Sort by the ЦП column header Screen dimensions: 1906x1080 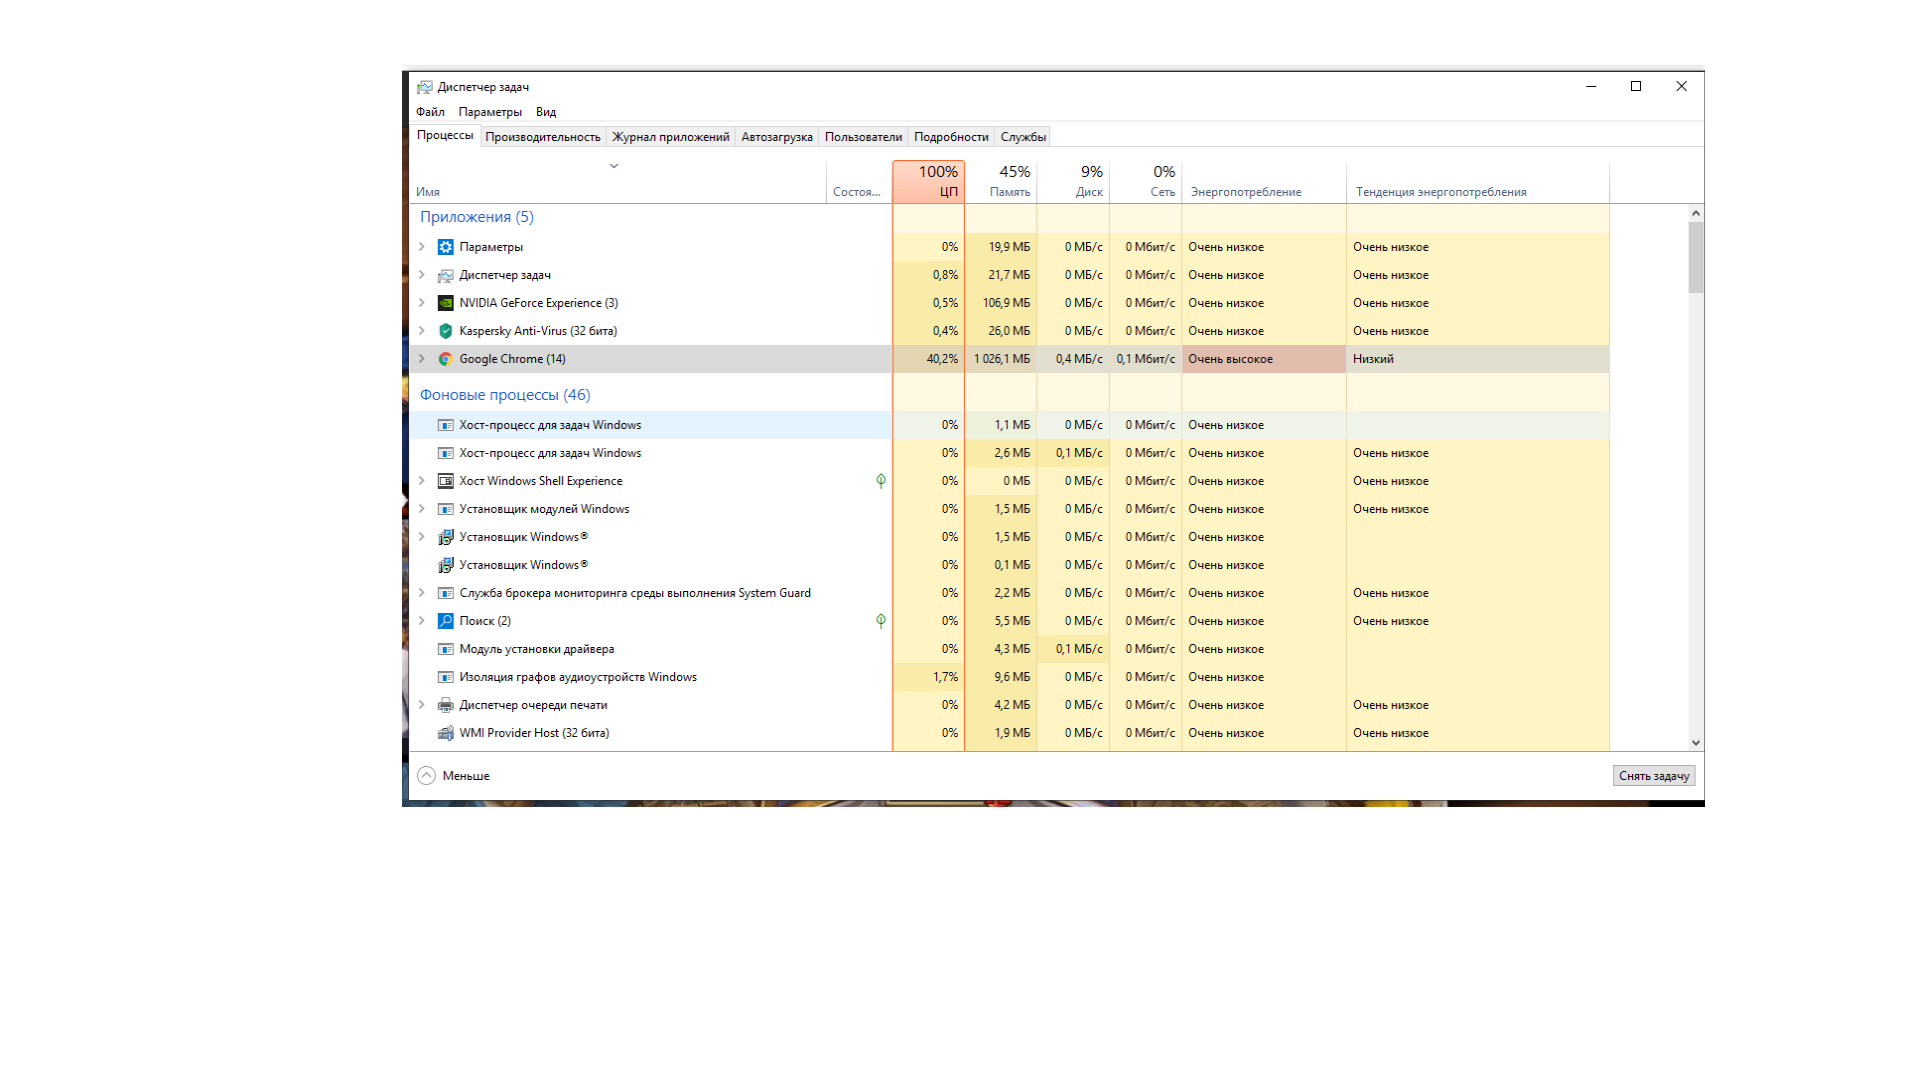click(929, 182)
